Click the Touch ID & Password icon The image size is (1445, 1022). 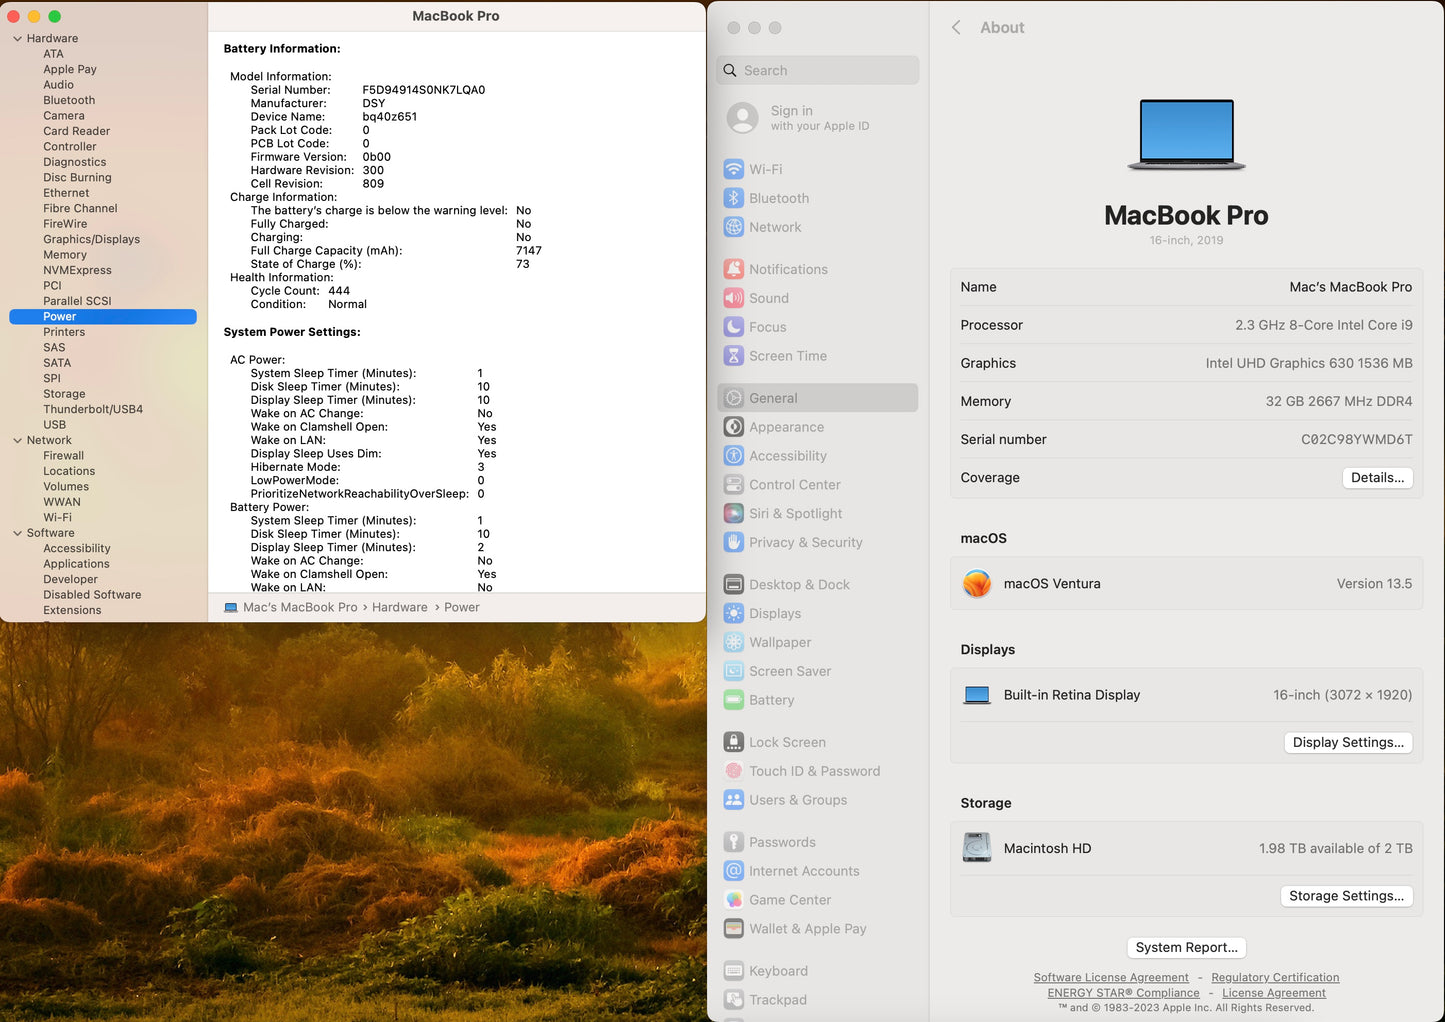(733, 771)
